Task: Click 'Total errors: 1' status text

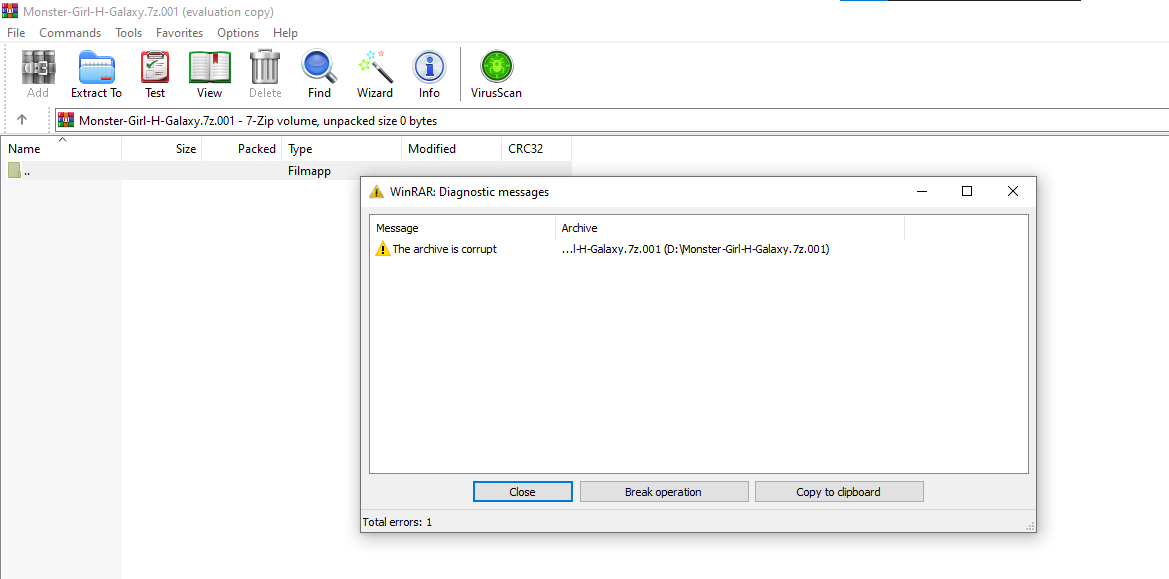Action: click(397, 522)
